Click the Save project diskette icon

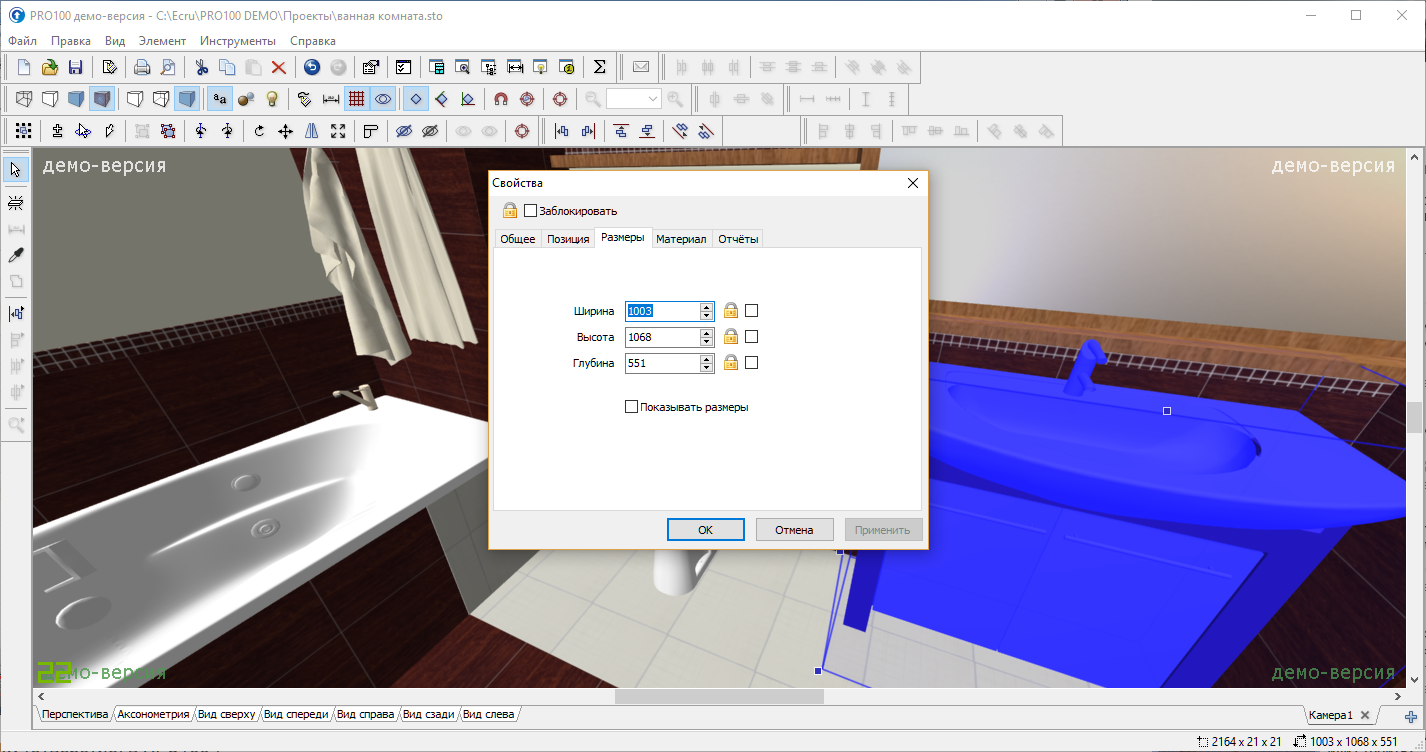click(75, 67)
